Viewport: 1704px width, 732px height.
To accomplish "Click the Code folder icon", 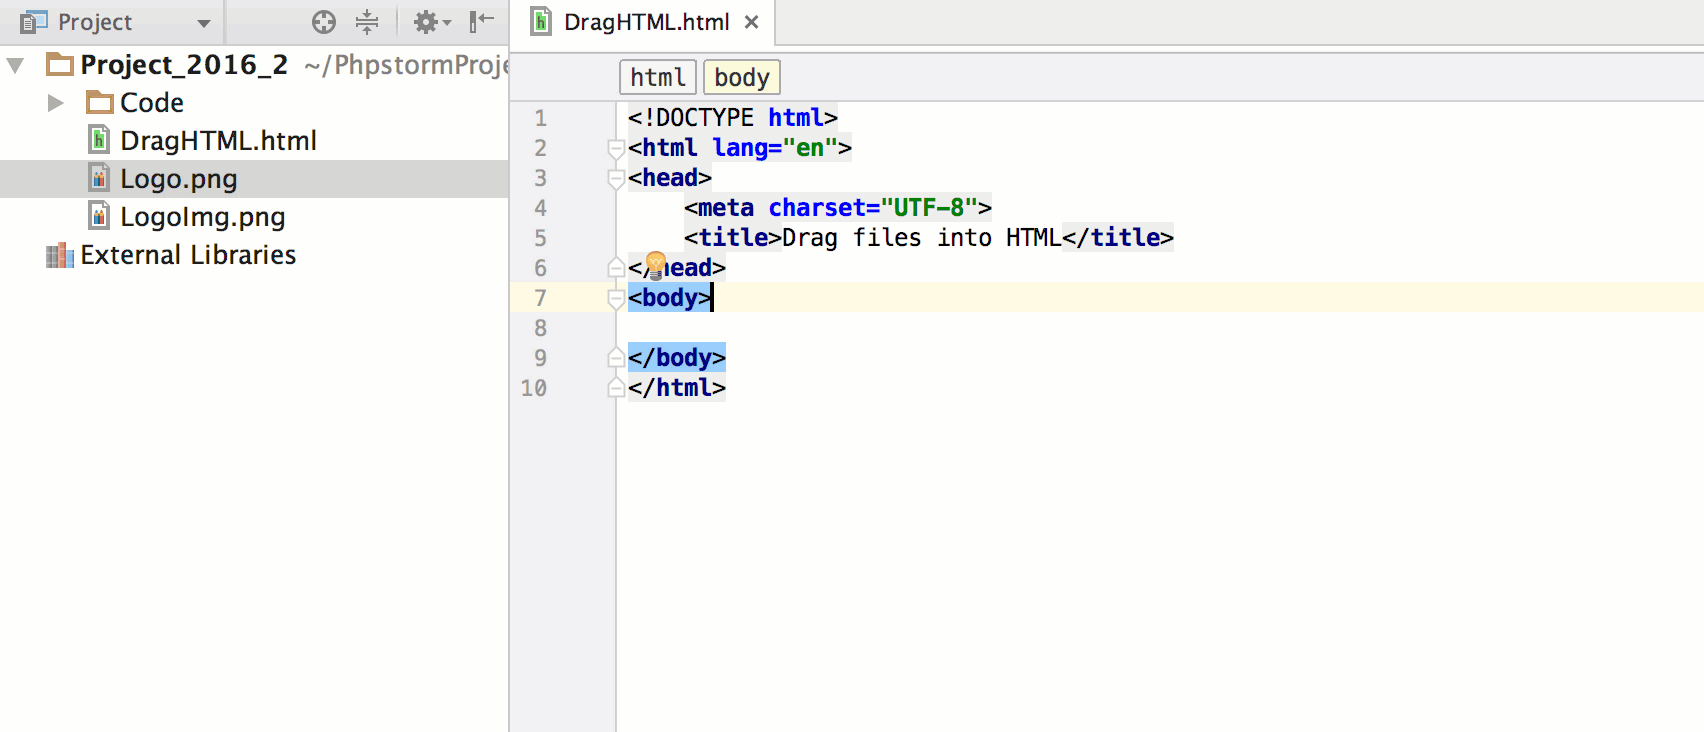I will 99,102.
